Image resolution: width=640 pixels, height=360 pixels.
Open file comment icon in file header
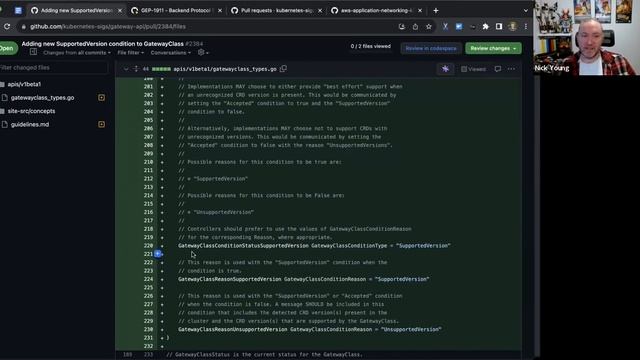pos(498,69)
